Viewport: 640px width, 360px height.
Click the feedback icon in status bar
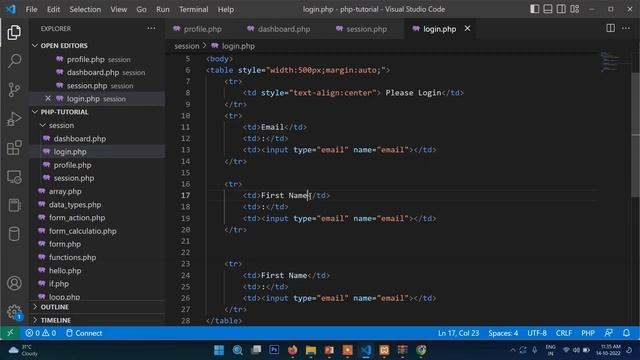[608, 333]
